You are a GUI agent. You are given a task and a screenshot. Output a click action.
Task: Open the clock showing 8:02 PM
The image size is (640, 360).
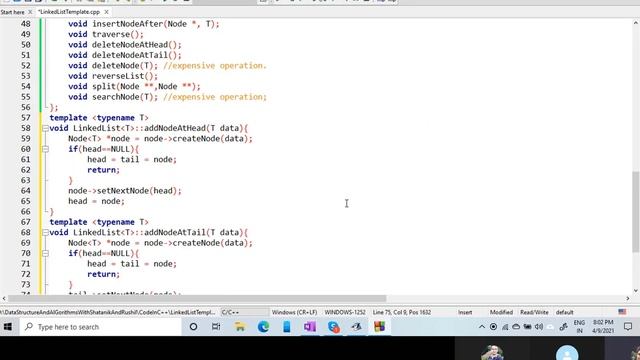click(x=603, y=327)
